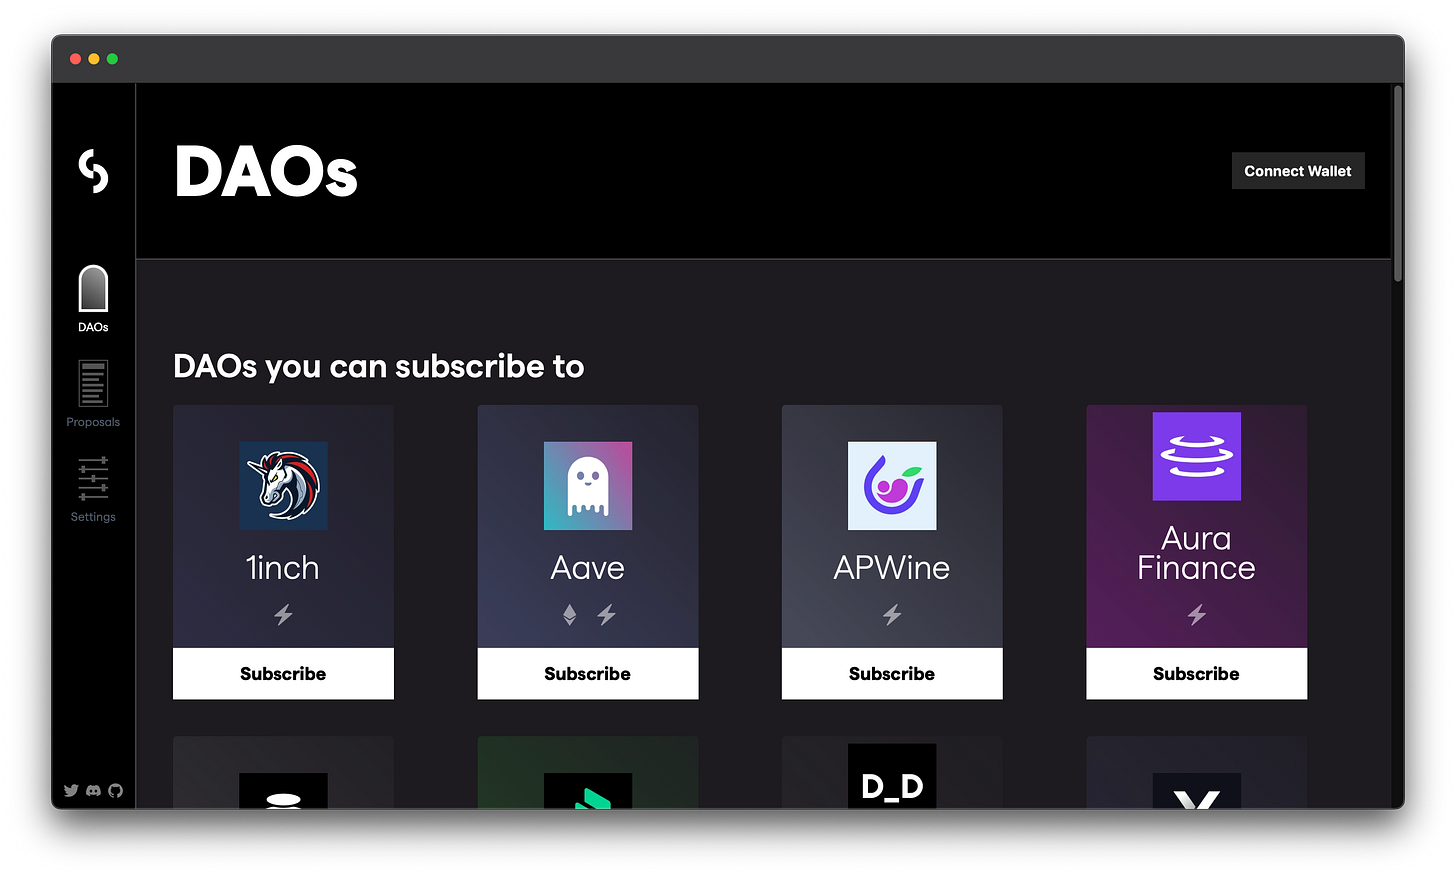Click the lightning bolt icon under APWine
Image resolution: width=1456 pixels, height=877 pixels.
coord(892,615)
